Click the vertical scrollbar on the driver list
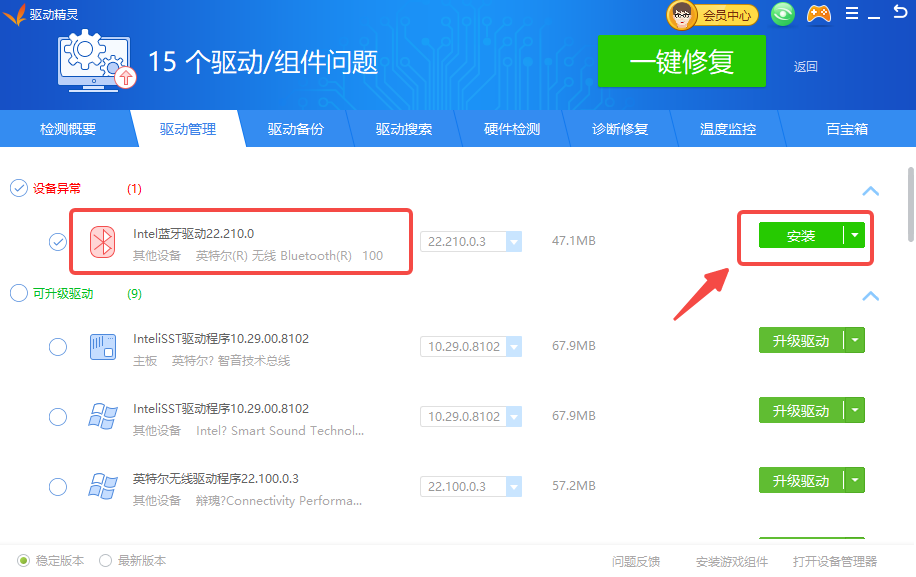 coord(910,205)
